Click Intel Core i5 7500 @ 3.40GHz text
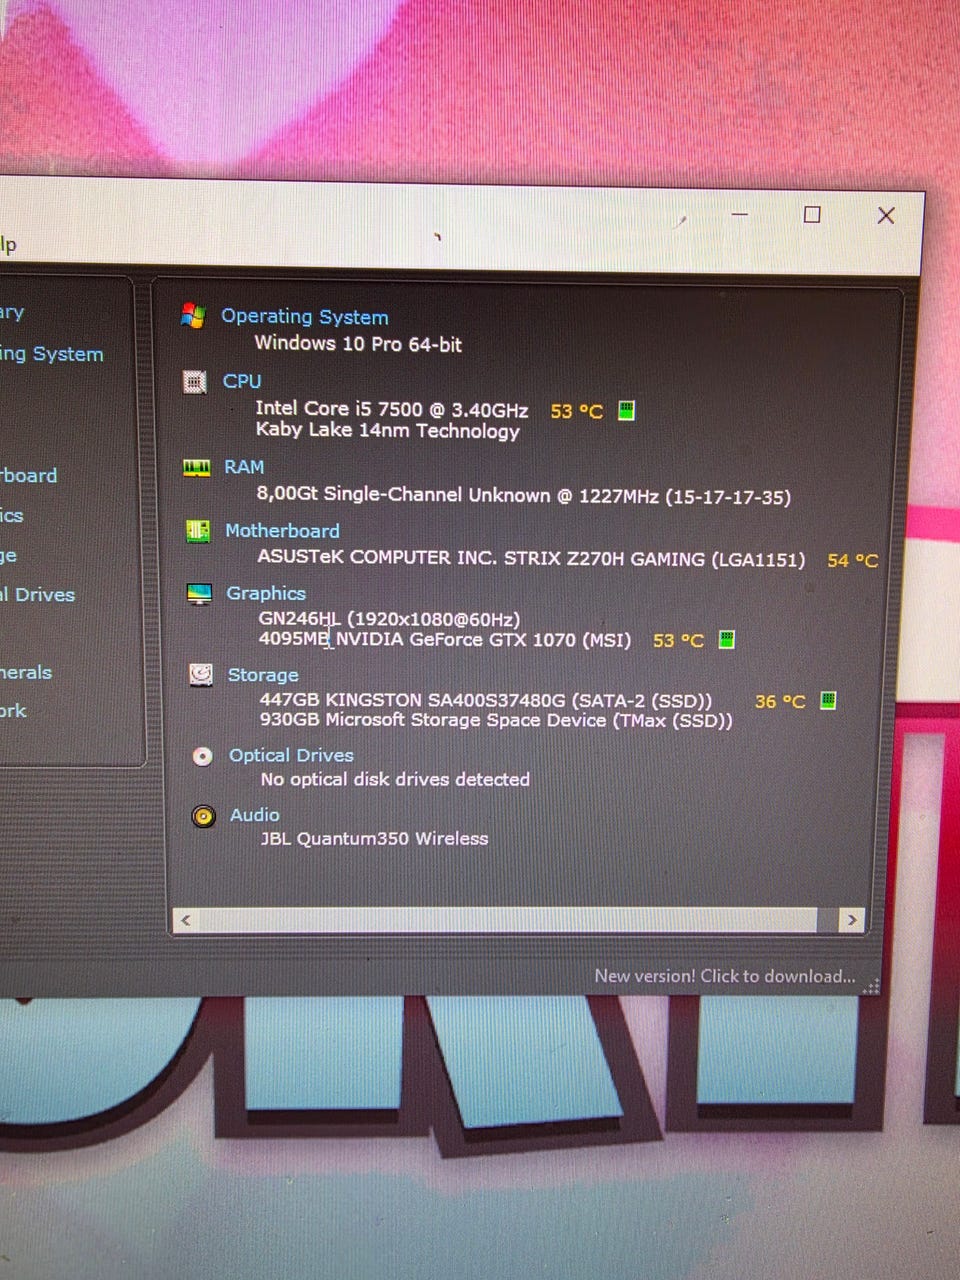The image size is (960, 1280). point(392,409)
